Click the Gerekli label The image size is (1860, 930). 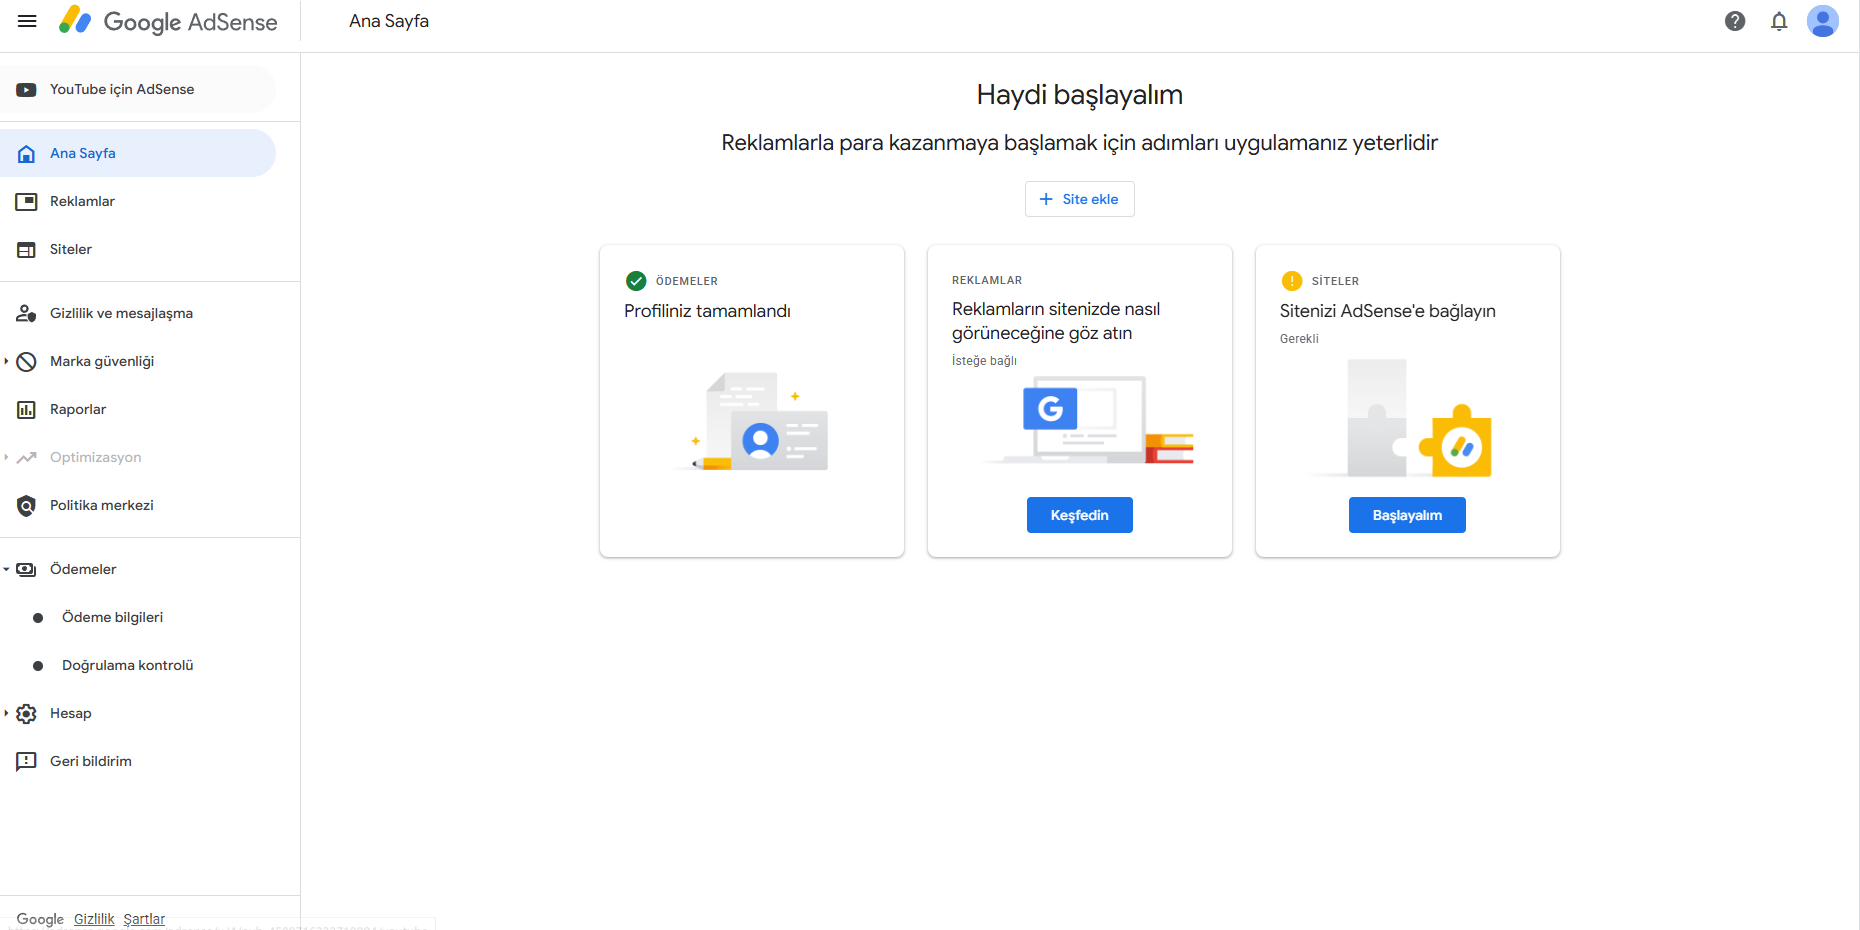point(1299,339)
